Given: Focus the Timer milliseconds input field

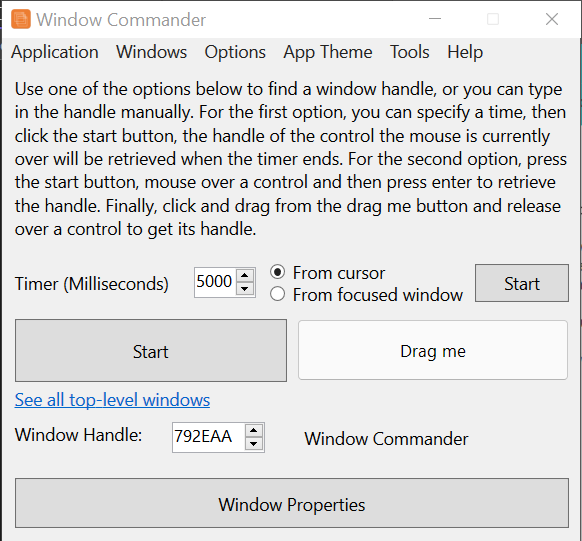Looking at the screenshot, I should (x=215, y=282).
